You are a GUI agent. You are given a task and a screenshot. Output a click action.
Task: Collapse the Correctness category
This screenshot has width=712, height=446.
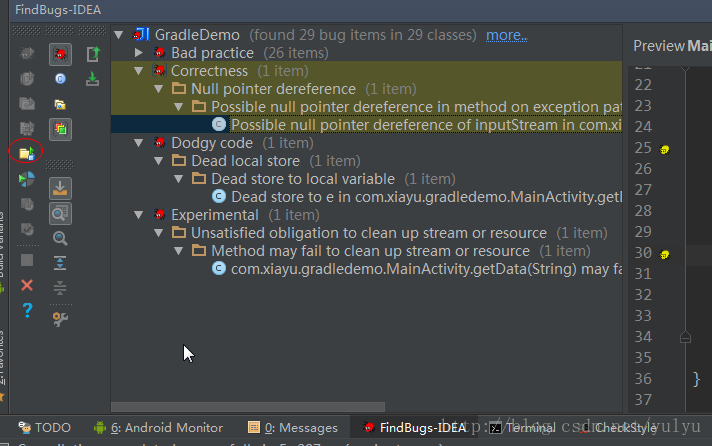pos(138,71)
